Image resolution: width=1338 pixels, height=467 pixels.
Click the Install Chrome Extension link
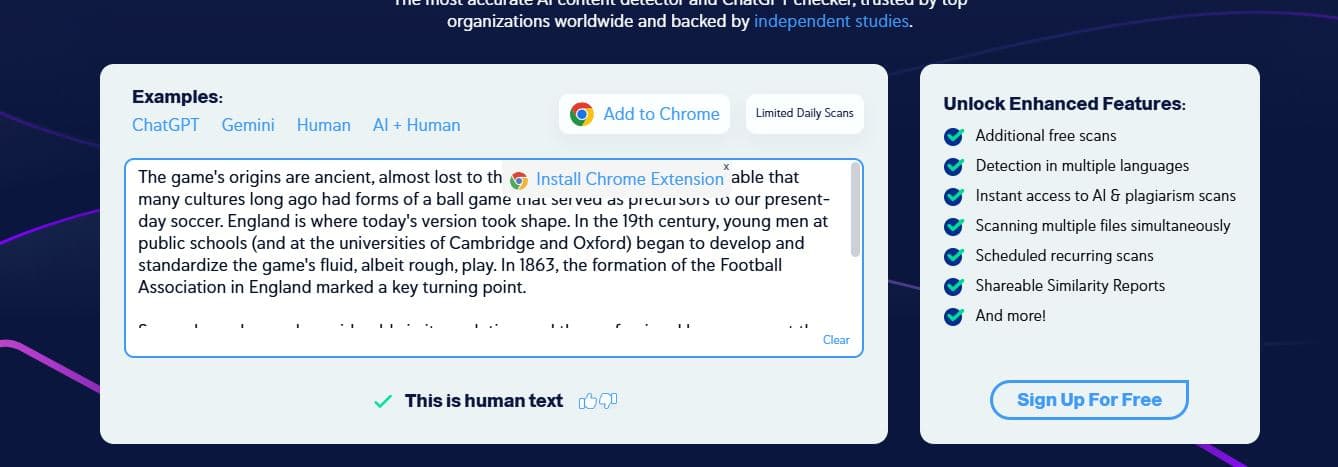click(629, 179)
